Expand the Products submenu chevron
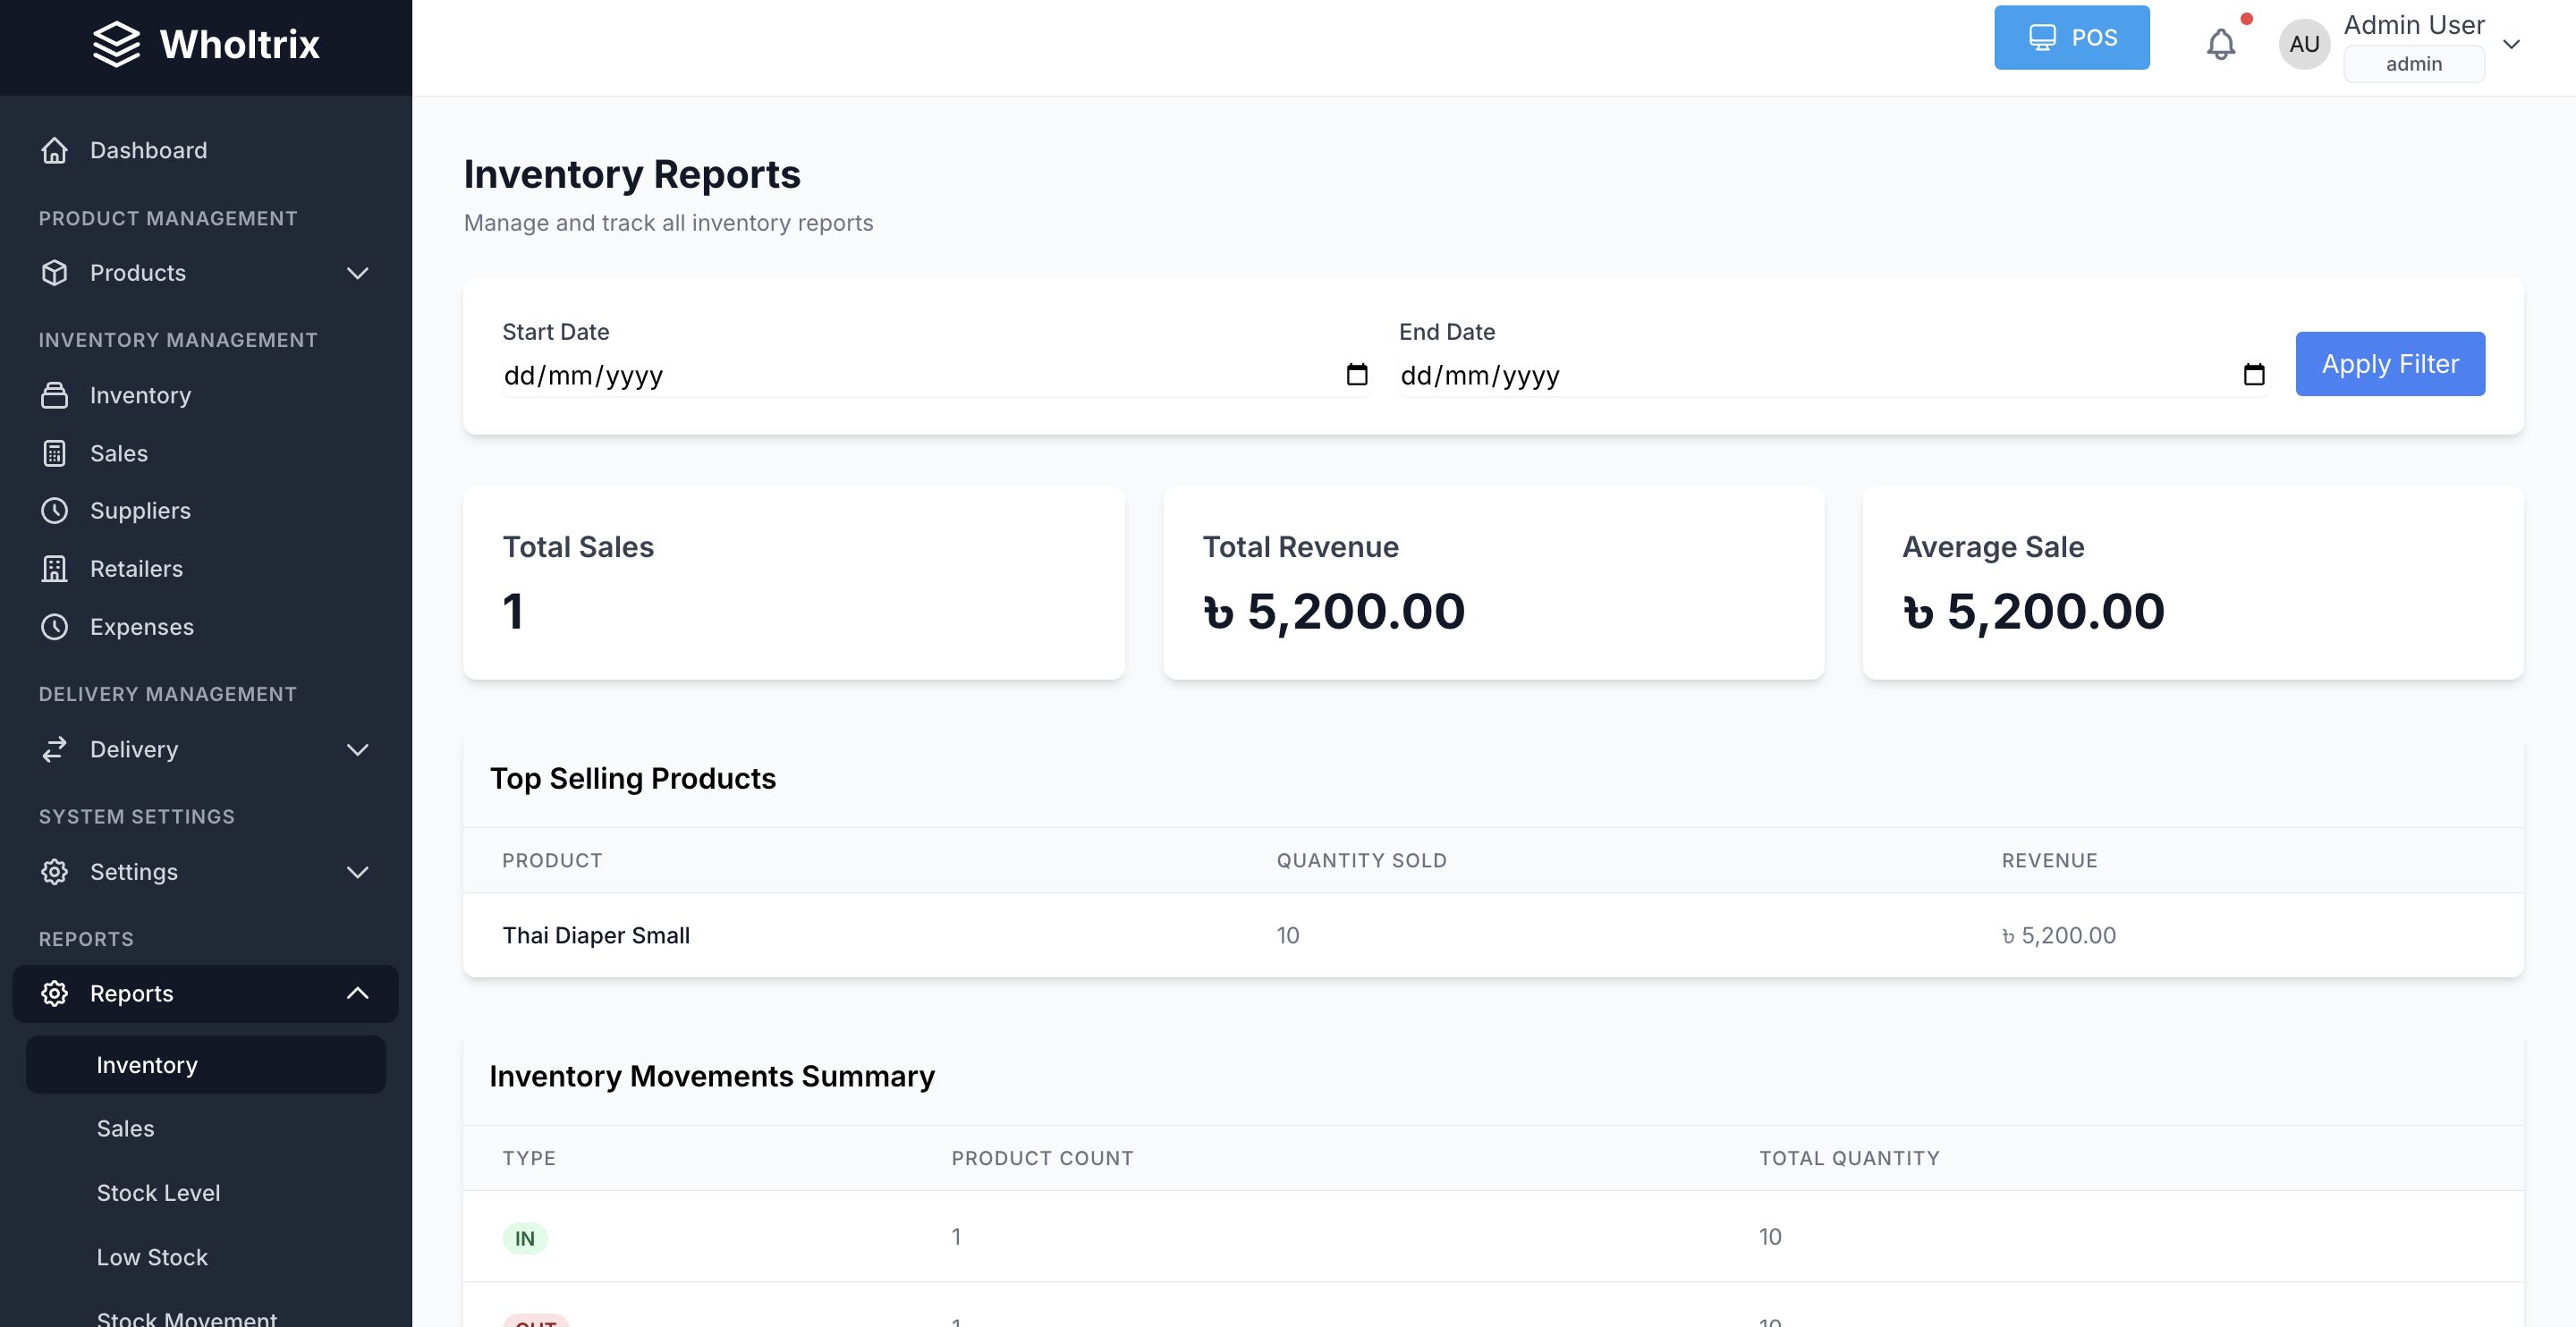This screenshot has width=2576, height=1327. click(357, 273)
